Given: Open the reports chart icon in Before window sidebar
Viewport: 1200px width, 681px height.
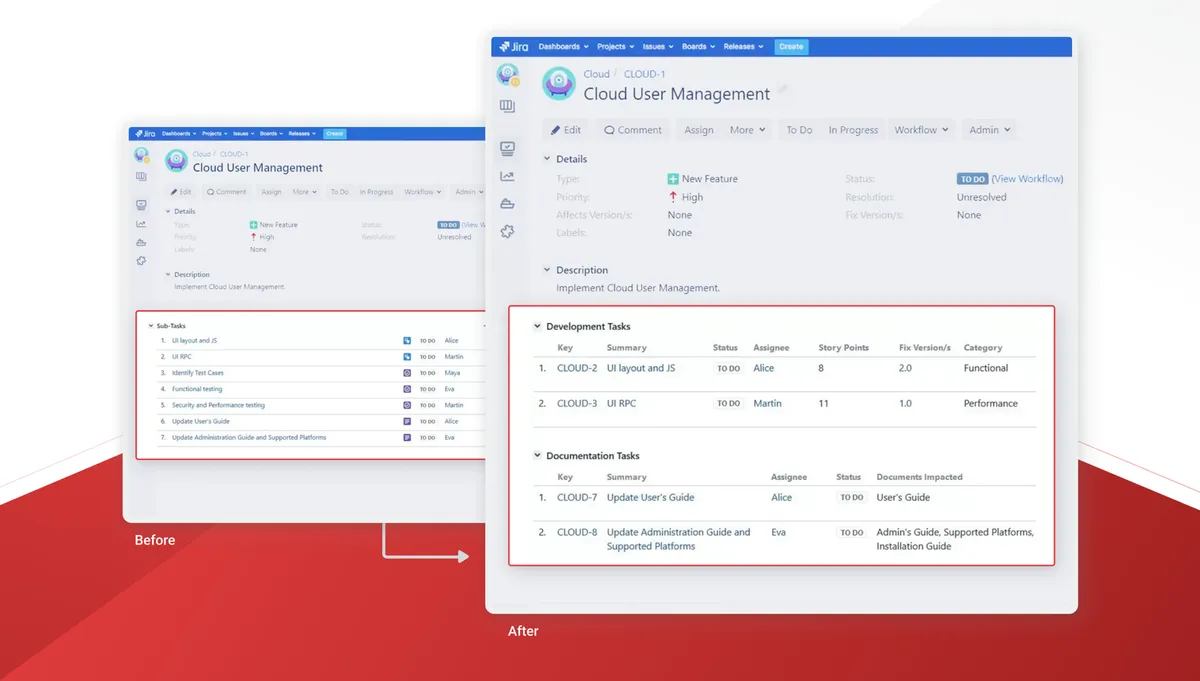Looking at the screenshot, I should pyautogui.click(x=141, y=224).
